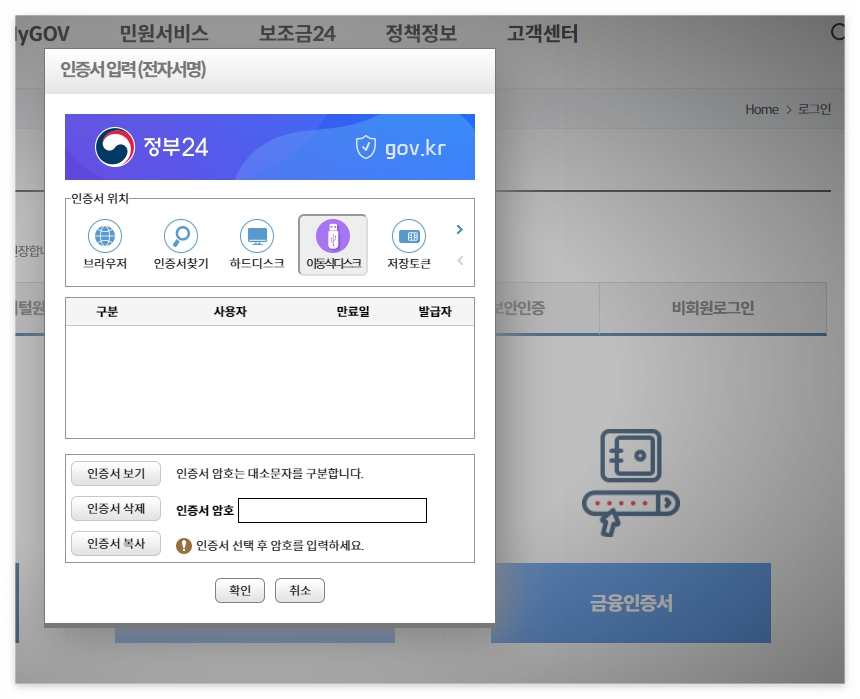Viewport: 860px width, 699px height.
Task: Cancel using the 취소 button
Action: coord(299,590)
